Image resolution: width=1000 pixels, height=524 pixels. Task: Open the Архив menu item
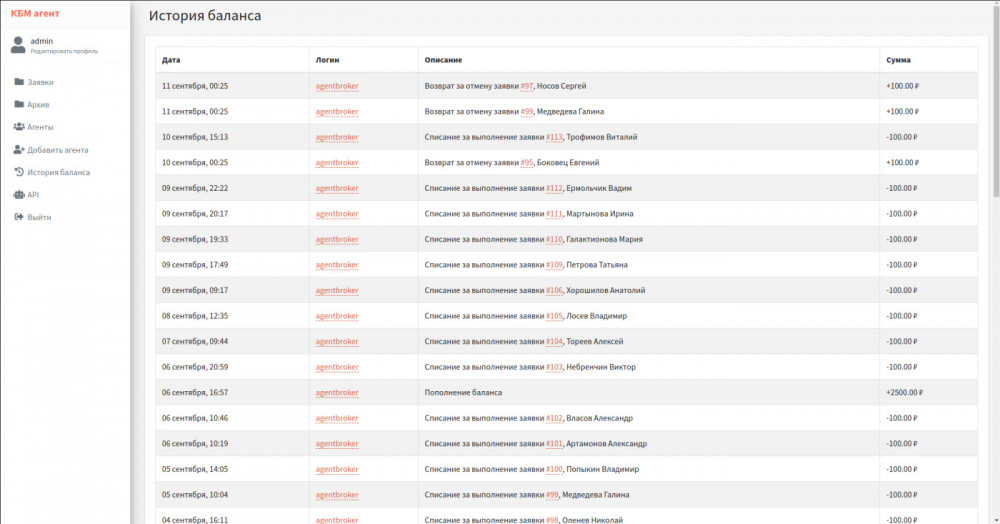tap(38, 105)
